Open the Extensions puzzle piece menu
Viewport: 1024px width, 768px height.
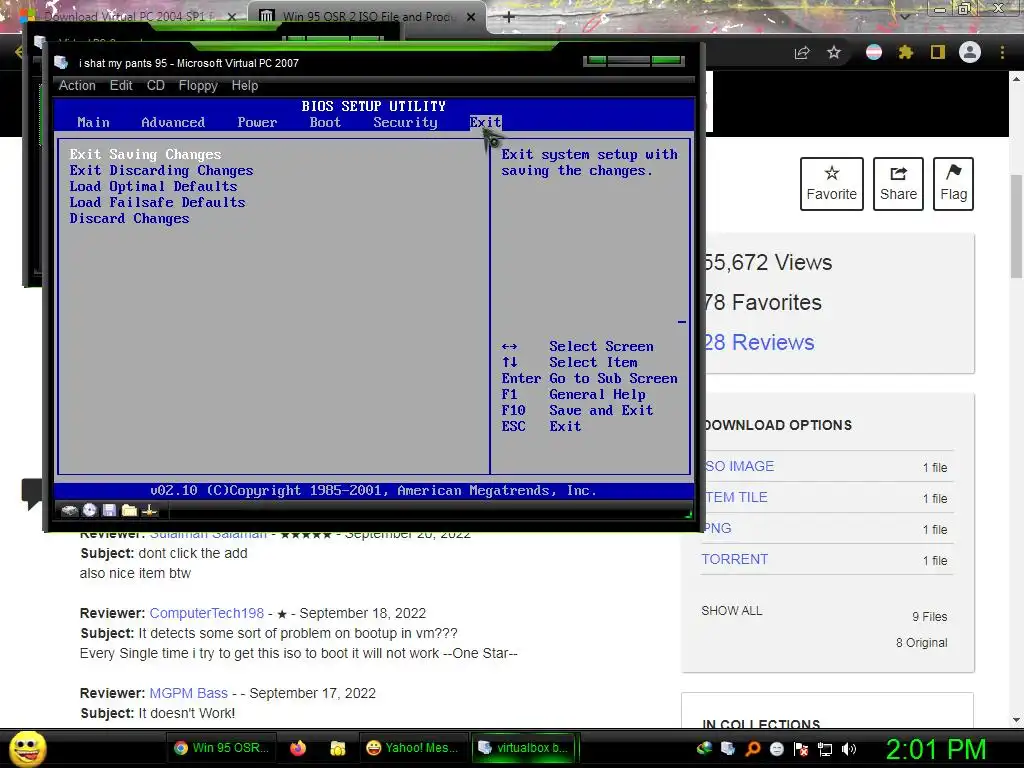pyautogui.click(x=906, y=52)
